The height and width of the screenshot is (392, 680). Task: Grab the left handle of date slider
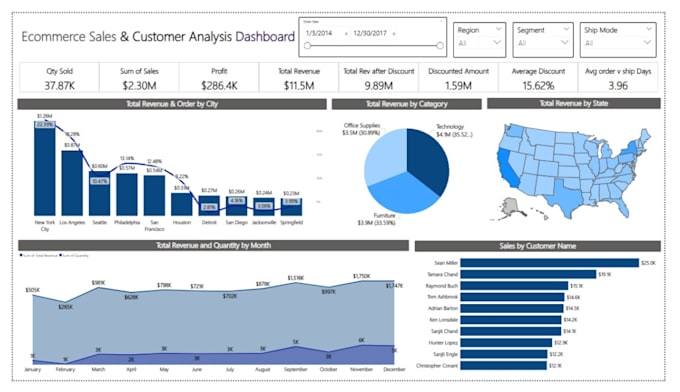pos(307,46)
